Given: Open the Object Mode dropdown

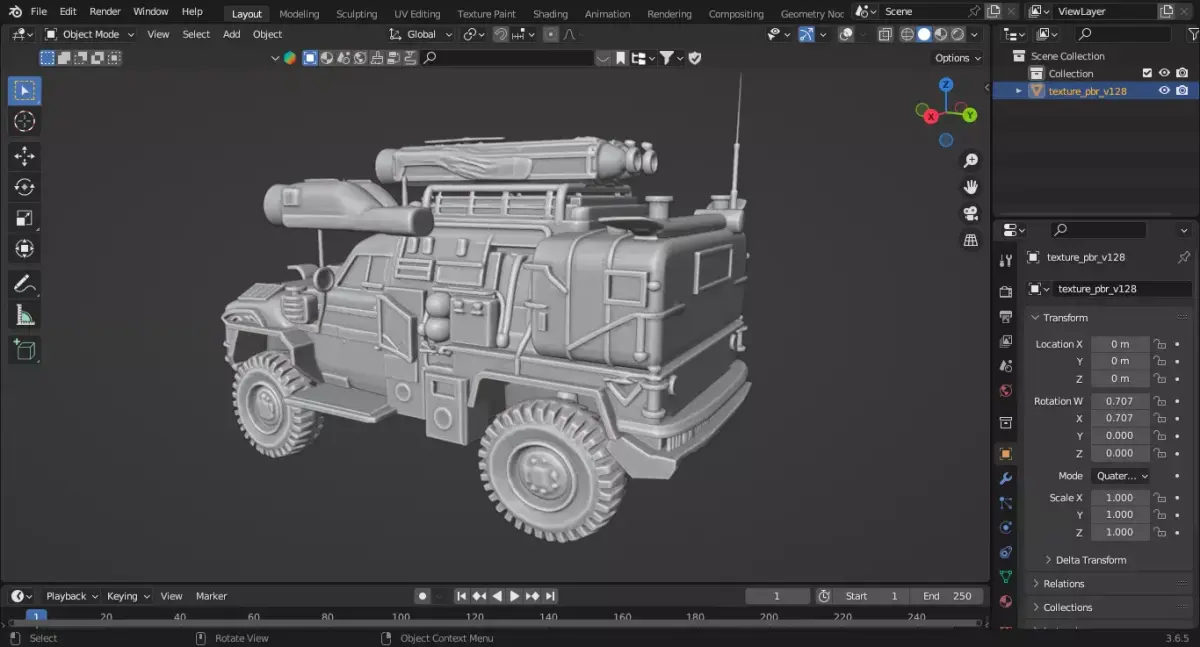Looking at the screenshot, I should coord(90,34).
